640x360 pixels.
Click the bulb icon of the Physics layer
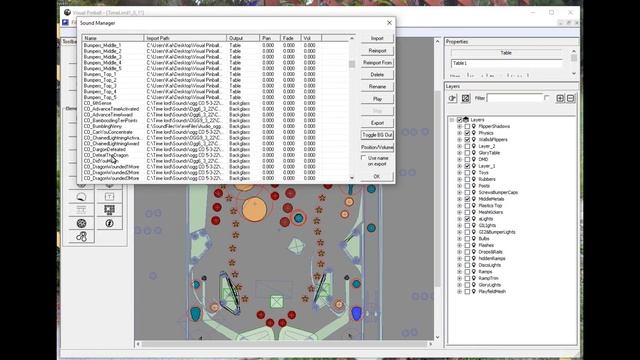474,133
